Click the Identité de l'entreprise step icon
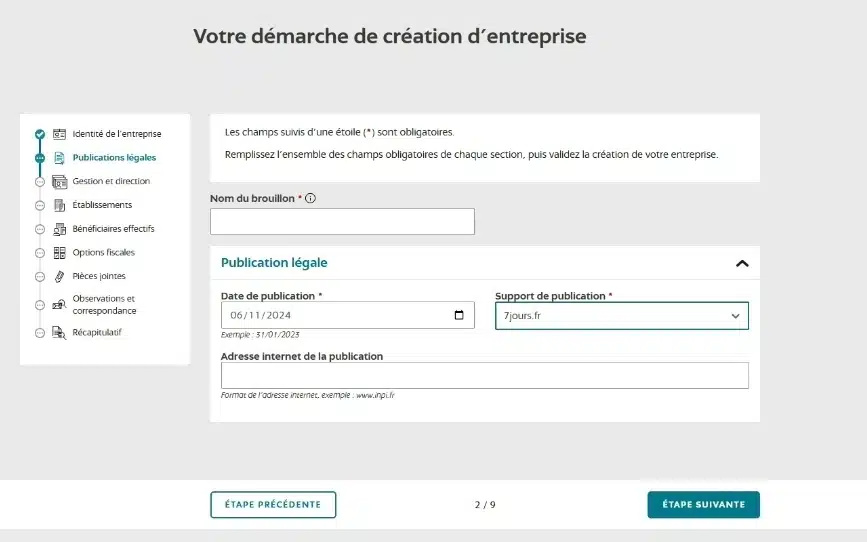This screenshot has width=867, height=542. pyautogui.click(x=59, y=134)
